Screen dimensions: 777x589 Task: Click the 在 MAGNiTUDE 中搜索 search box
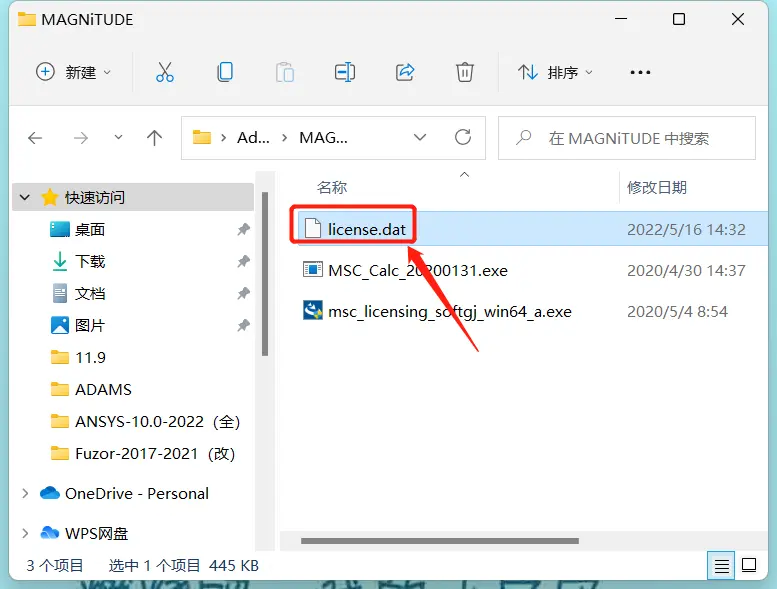(627, 138)
